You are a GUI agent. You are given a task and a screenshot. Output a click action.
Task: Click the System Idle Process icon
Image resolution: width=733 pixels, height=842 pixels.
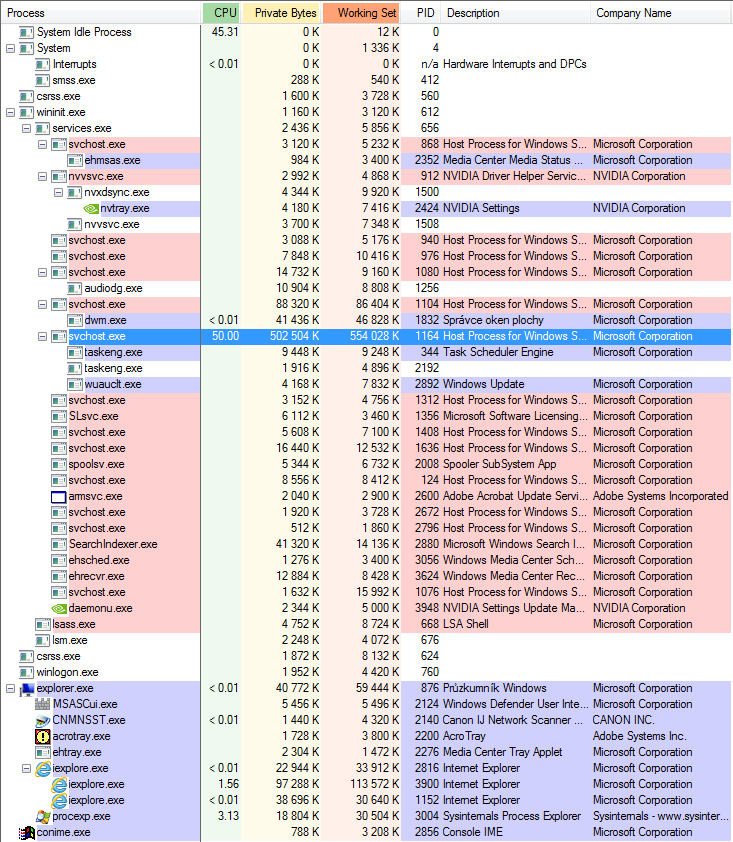coord(26,32)
